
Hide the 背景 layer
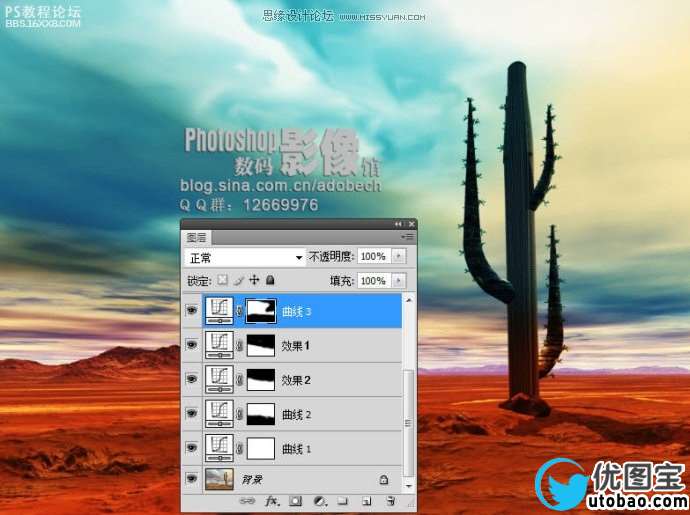pos(191,478)
